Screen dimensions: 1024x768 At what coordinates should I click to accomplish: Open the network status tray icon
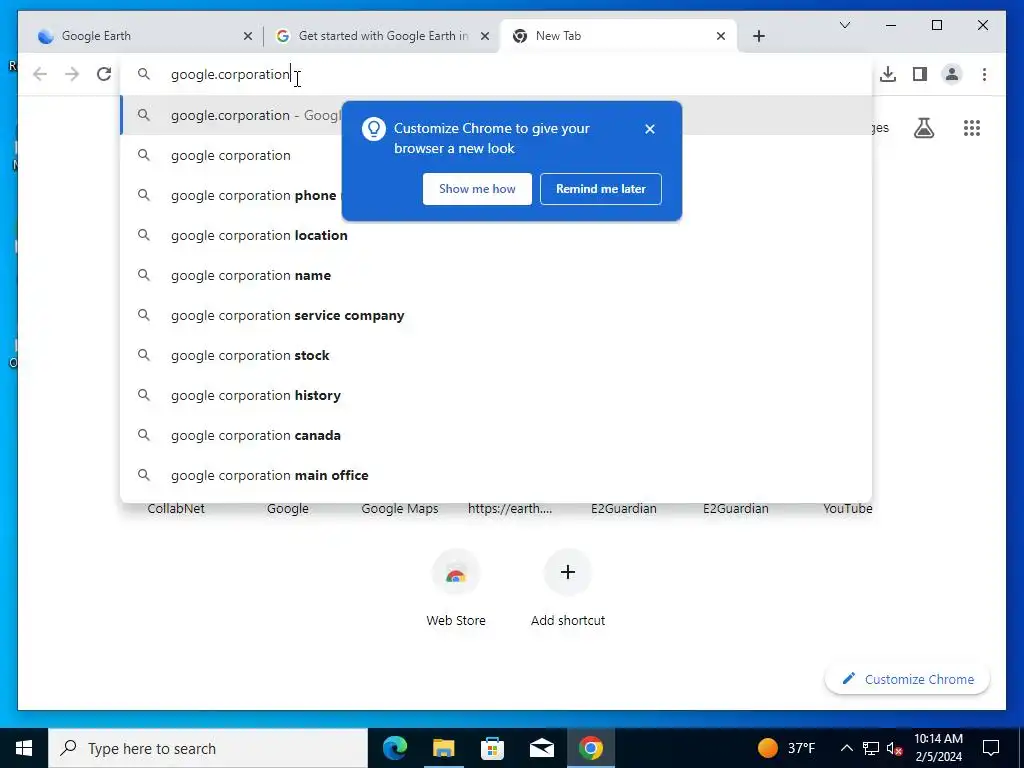(871, 748)
